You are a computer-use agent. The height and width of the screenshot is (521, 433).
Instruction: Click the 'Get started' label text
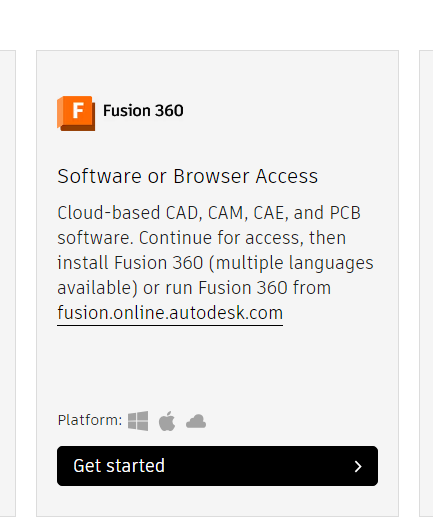(119, 466)
